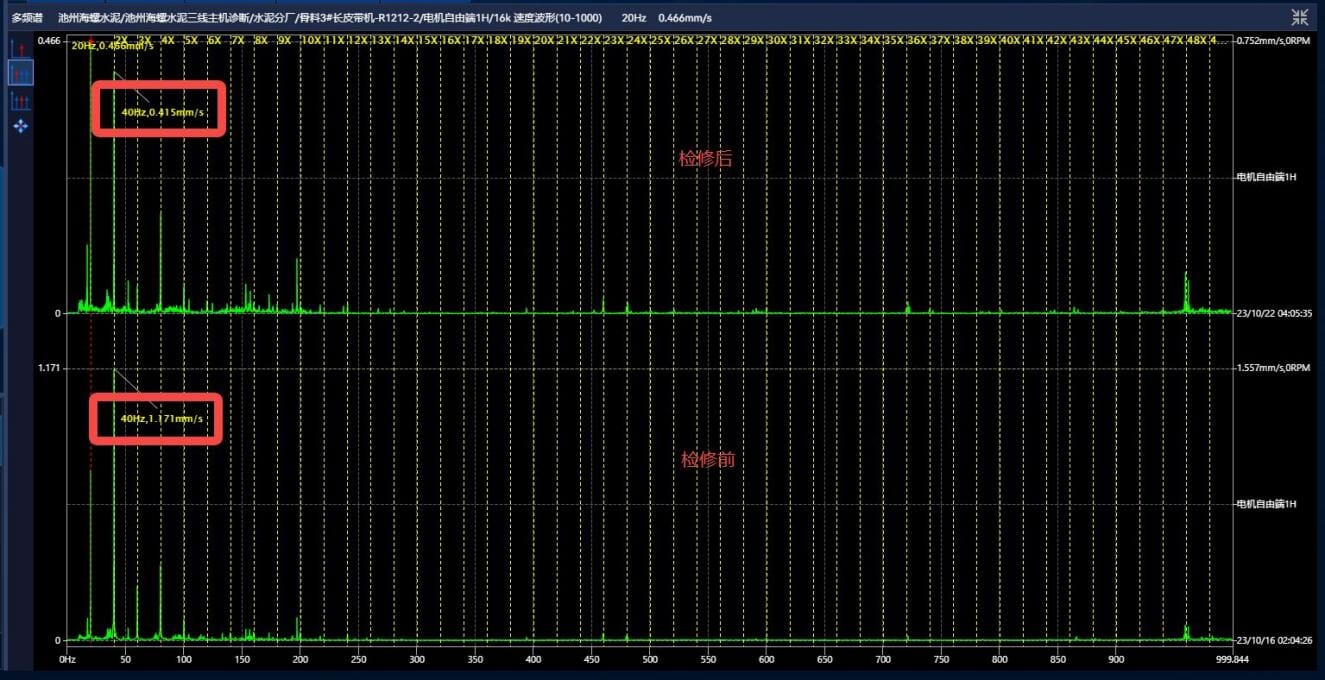This screenshot has height=680, width=1325.
Task: Select the single cursor tool icon
Action: [x=20, y=48]
